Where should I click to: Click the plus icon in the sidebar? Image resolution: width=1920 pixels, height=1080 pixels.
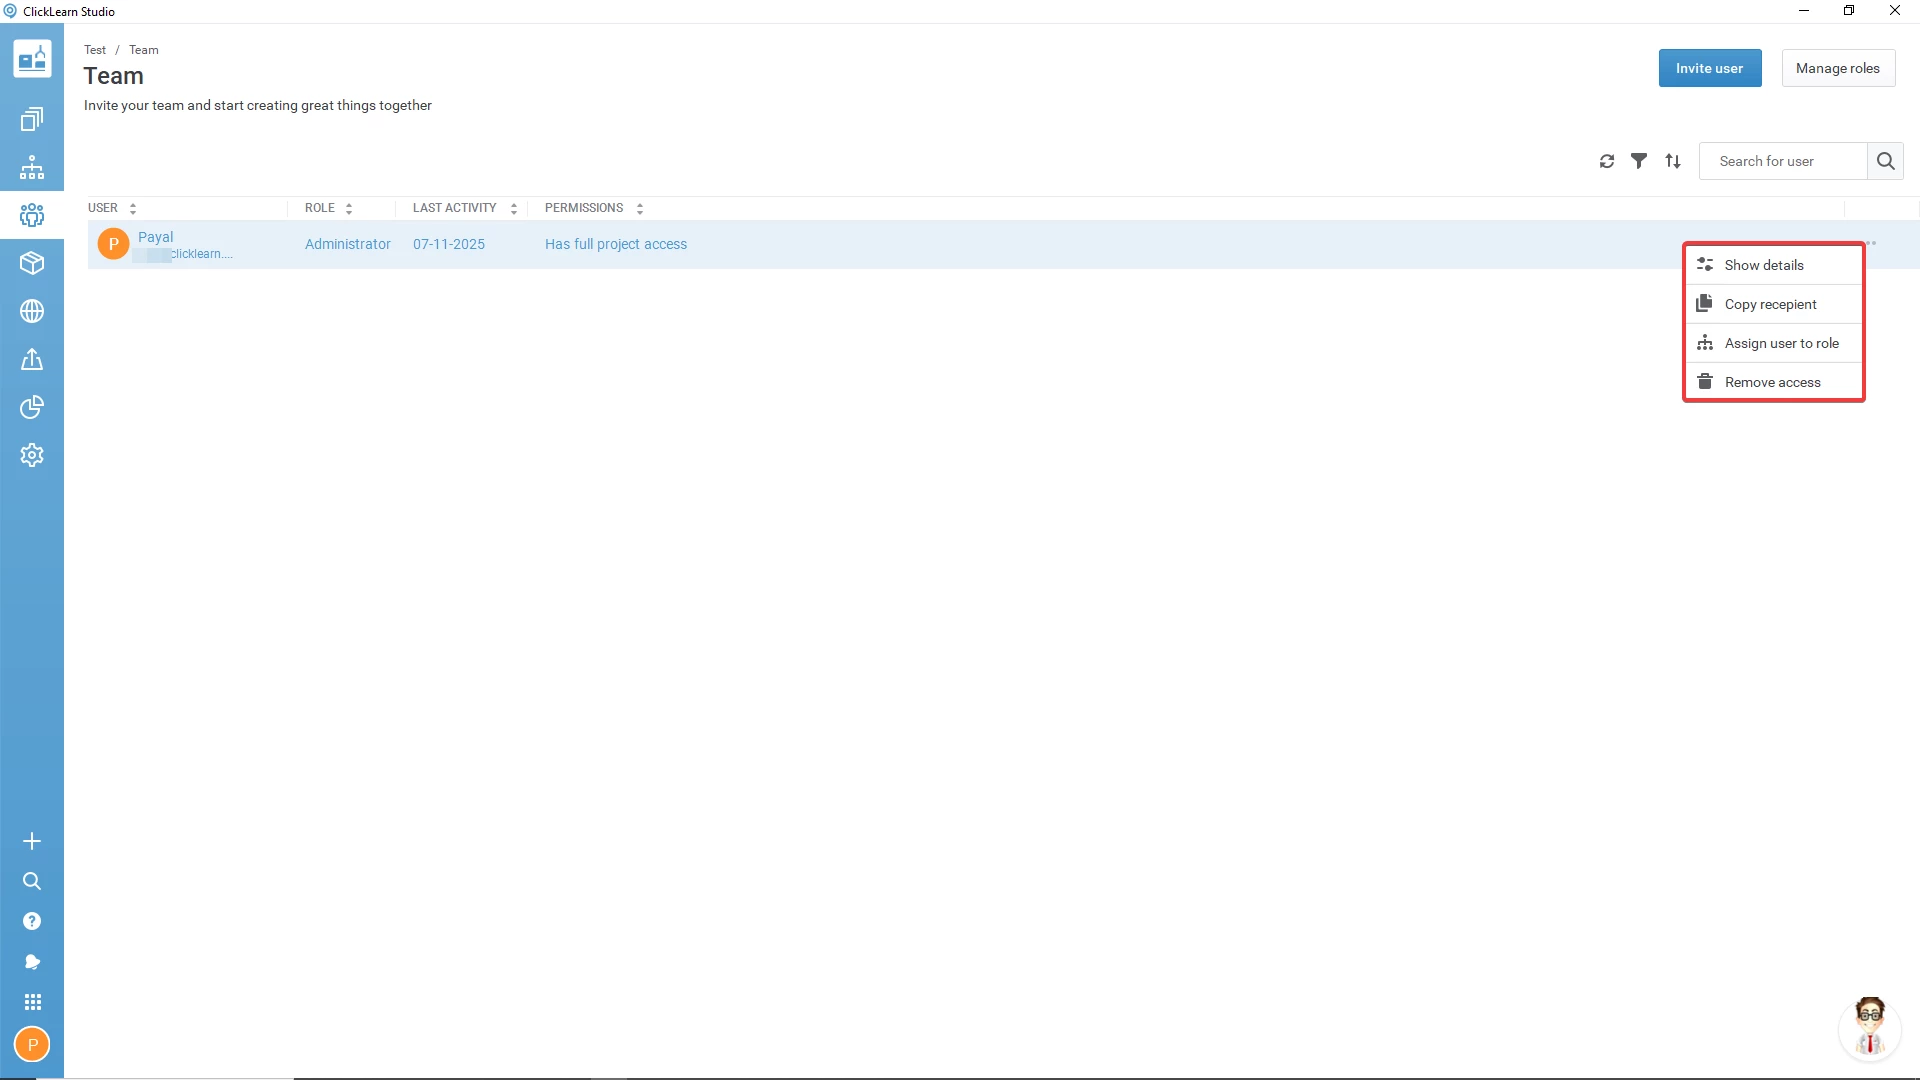coord(32,841)
